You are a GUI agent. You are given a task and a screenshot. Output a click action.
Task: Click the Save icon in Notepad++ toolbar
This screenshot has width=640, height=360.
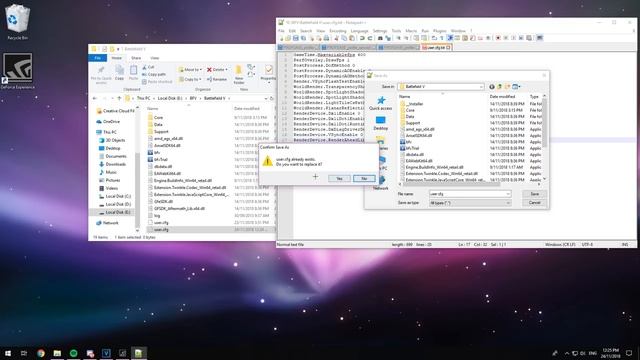296,38
